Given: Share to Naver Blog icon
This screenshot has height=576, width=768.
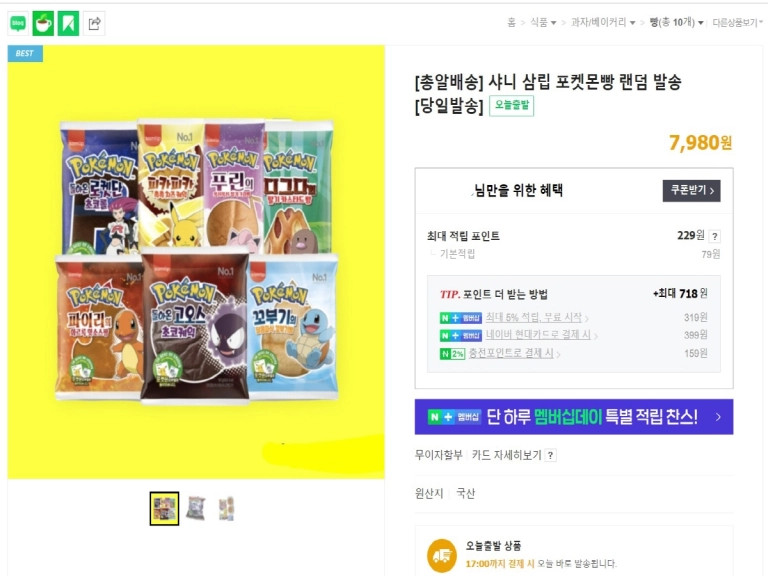Looking at the screenshot, I should 18,23.
